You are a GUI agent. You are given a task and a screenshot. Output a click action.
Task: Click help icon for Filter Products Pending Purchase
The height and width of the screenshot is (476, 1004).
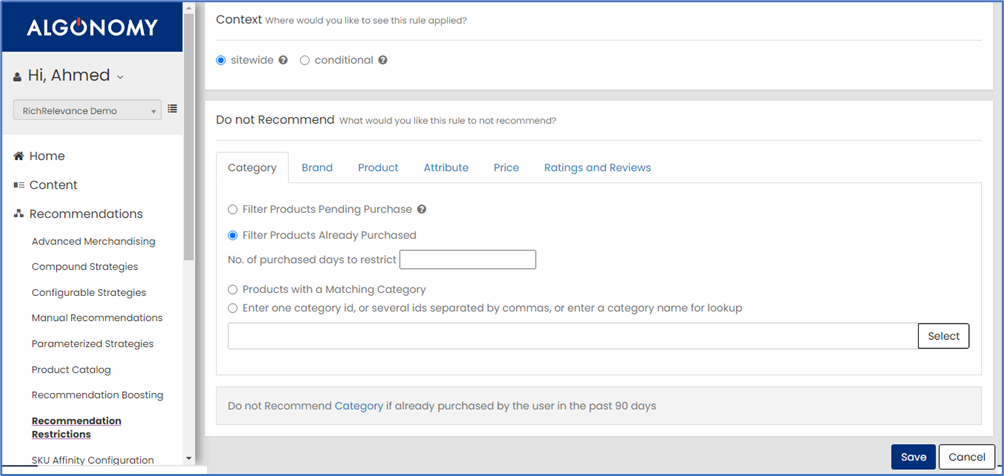pyautogui.click(x=421, y=210)
